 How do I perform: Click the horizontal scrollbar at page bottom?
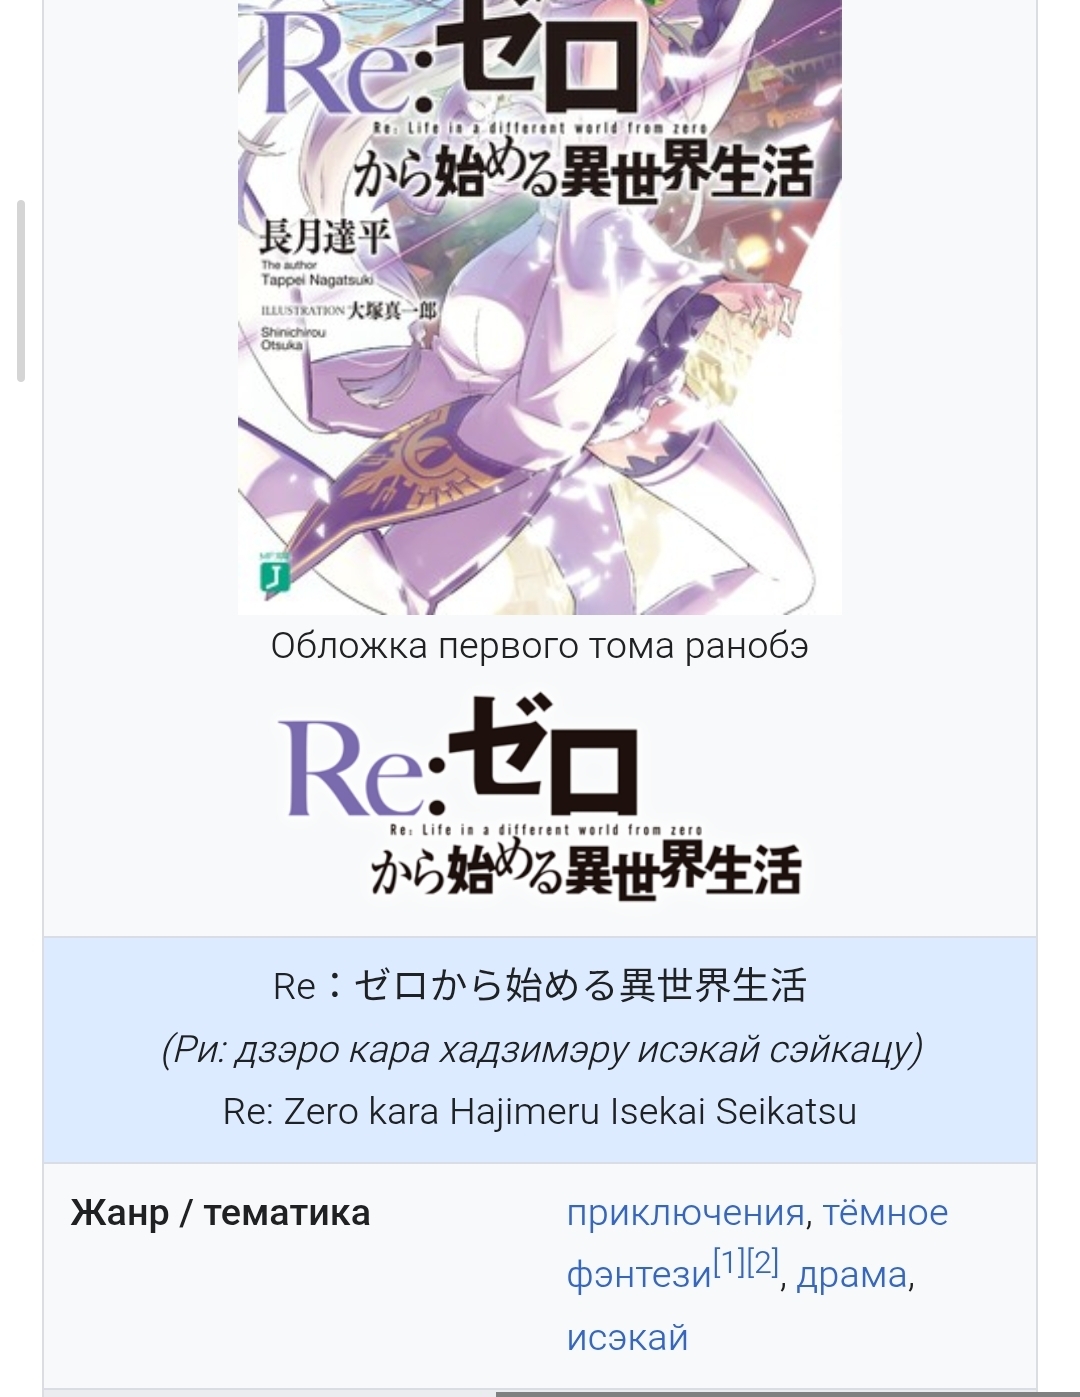pyautogui.click(x=788, y=1393)
